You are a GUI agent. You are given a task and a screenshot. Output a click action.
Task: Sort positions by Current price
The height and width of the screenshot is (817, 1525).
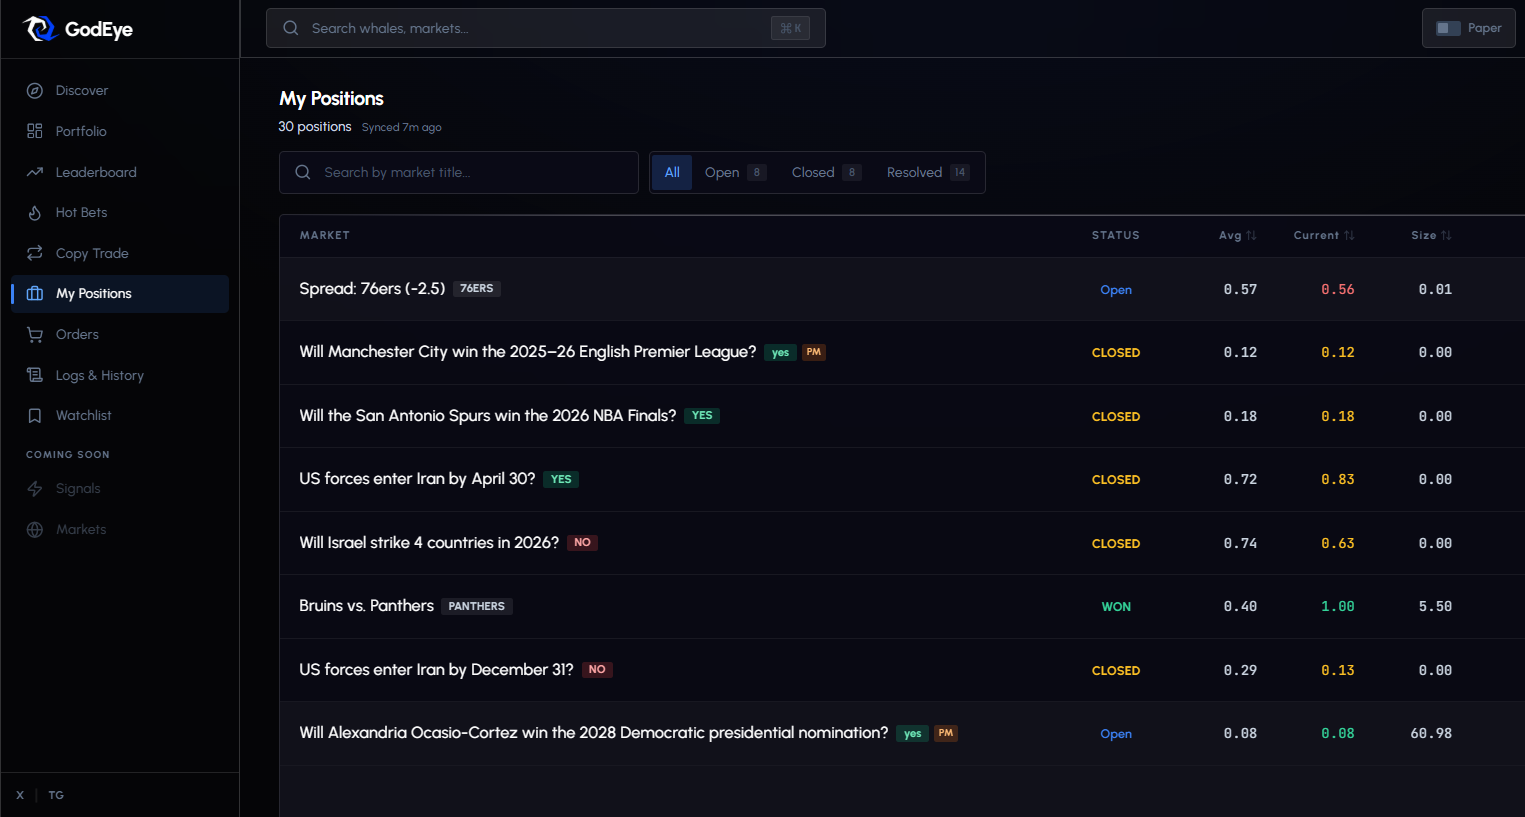1323,236
